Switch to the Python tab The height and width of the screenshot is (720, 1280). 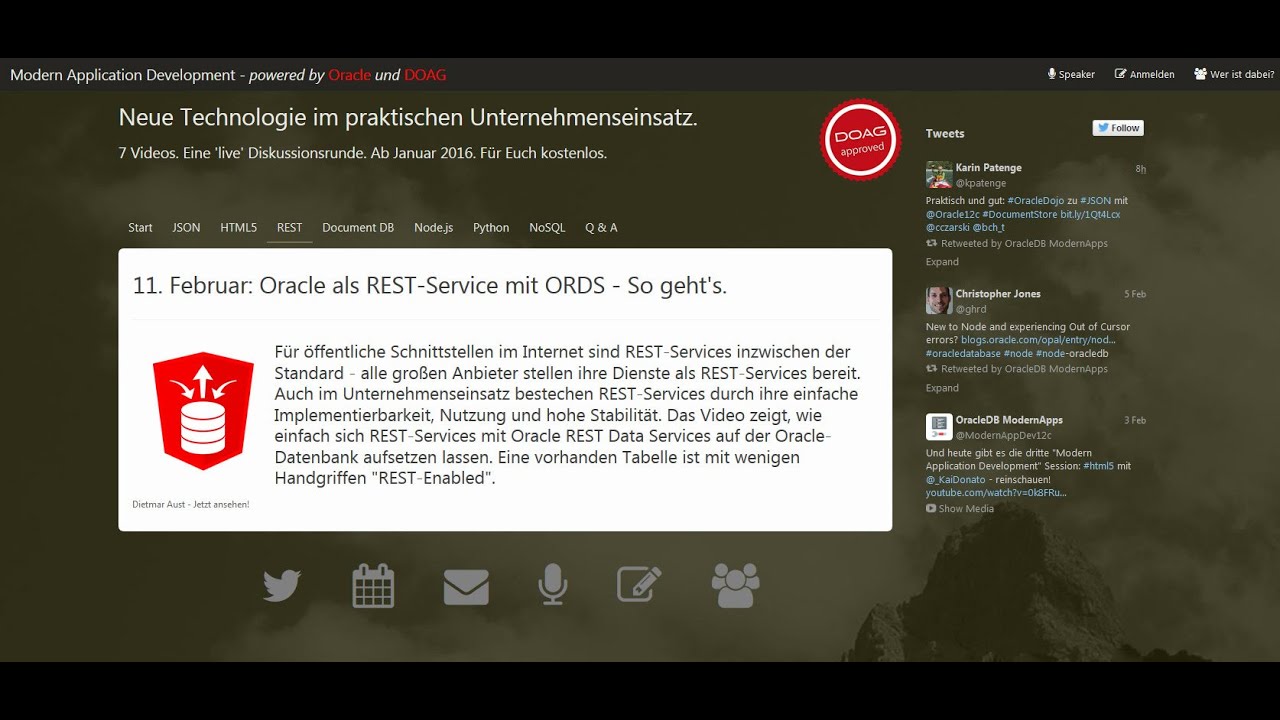[x=491, y=228]
